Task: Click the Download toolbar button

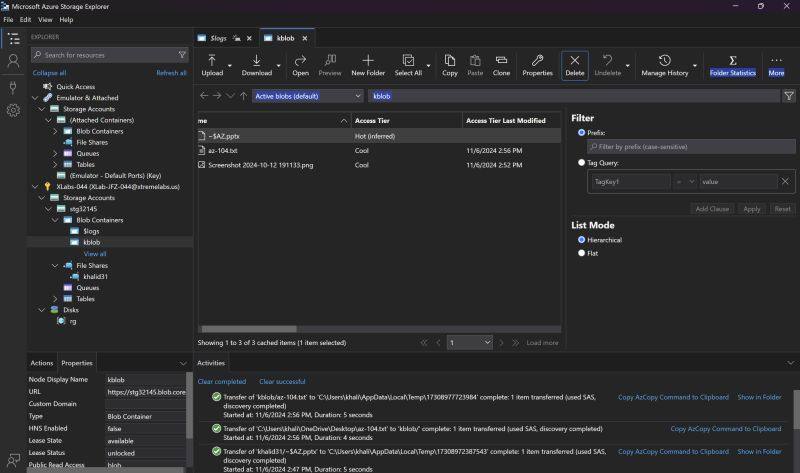Action: (257, 65)
